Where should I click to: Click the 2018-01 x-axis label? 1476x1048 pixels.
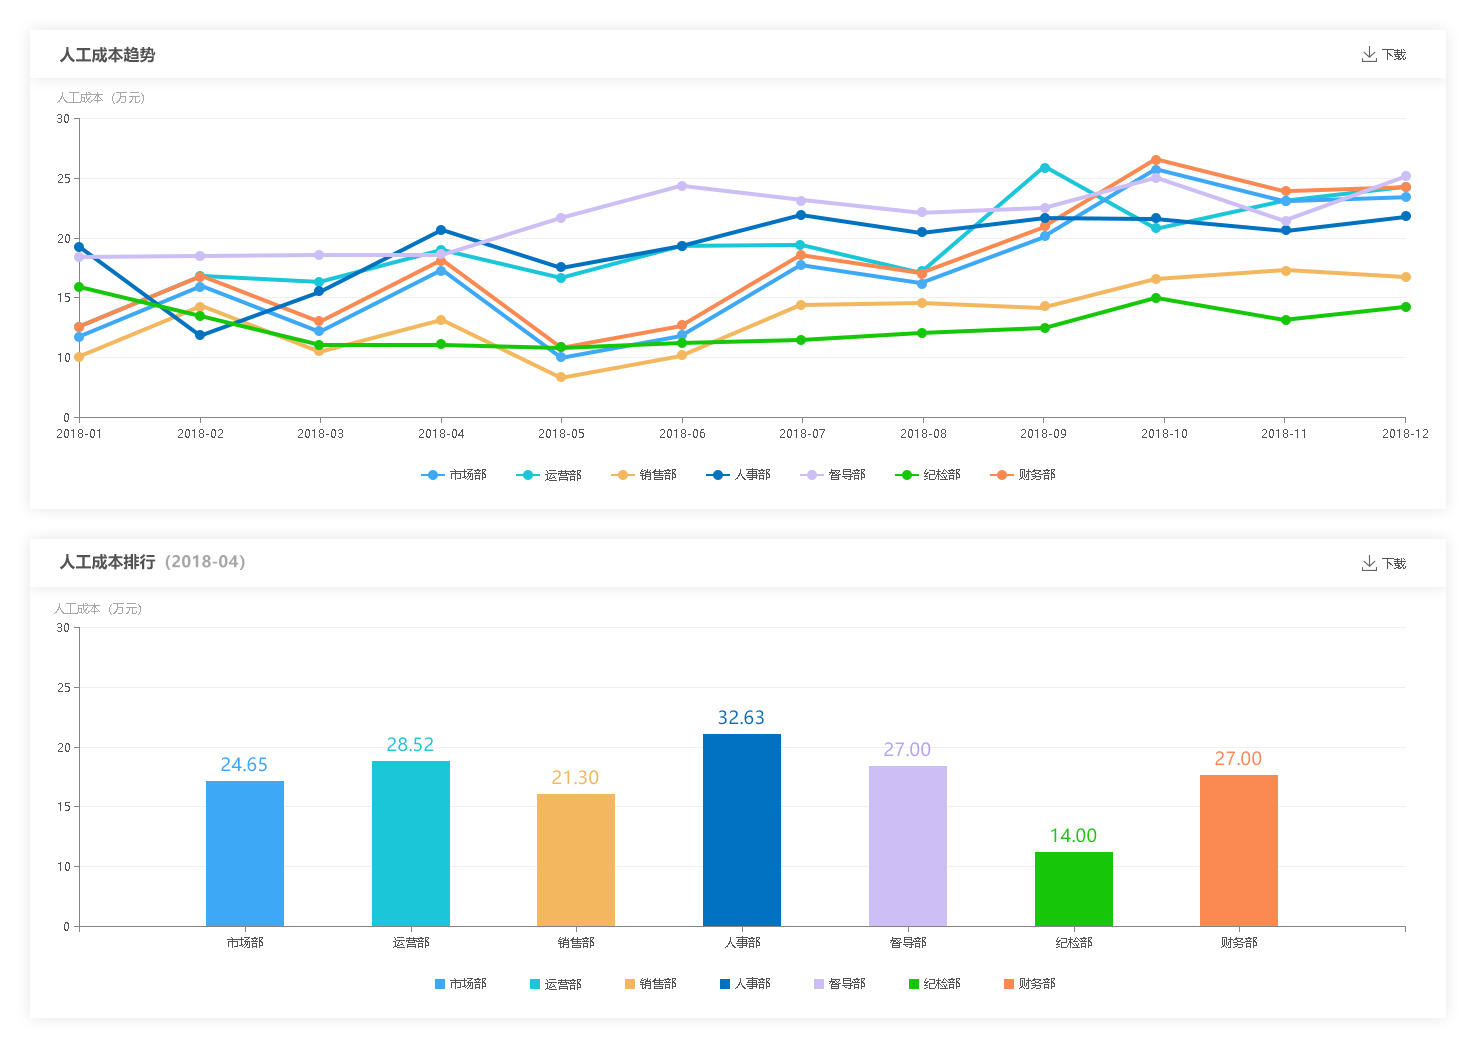[79, 434]
